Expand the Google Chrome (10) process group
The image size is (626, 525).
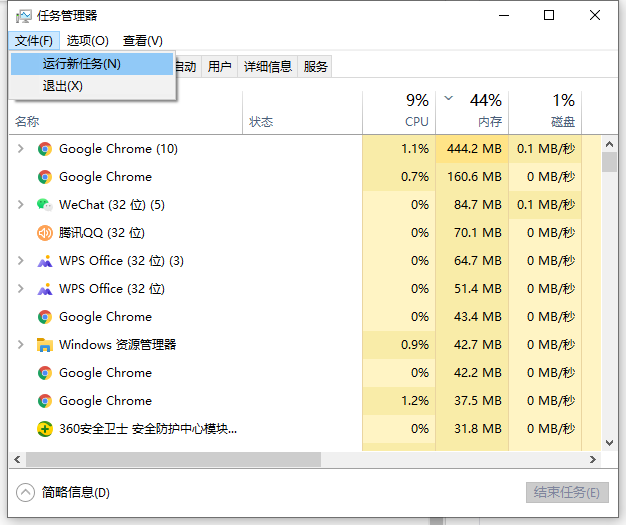[x=21, y=149]
